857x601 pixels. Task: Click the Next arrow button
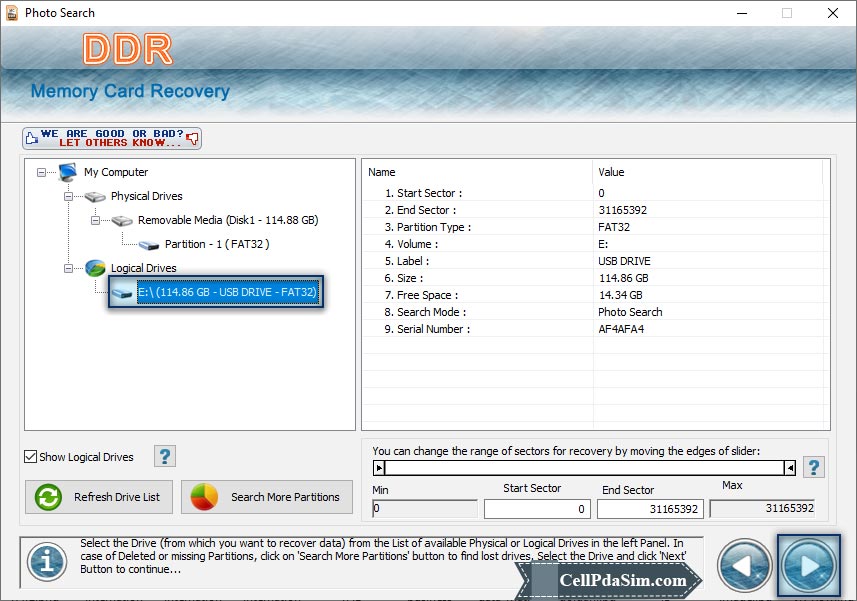pos(808,565)
